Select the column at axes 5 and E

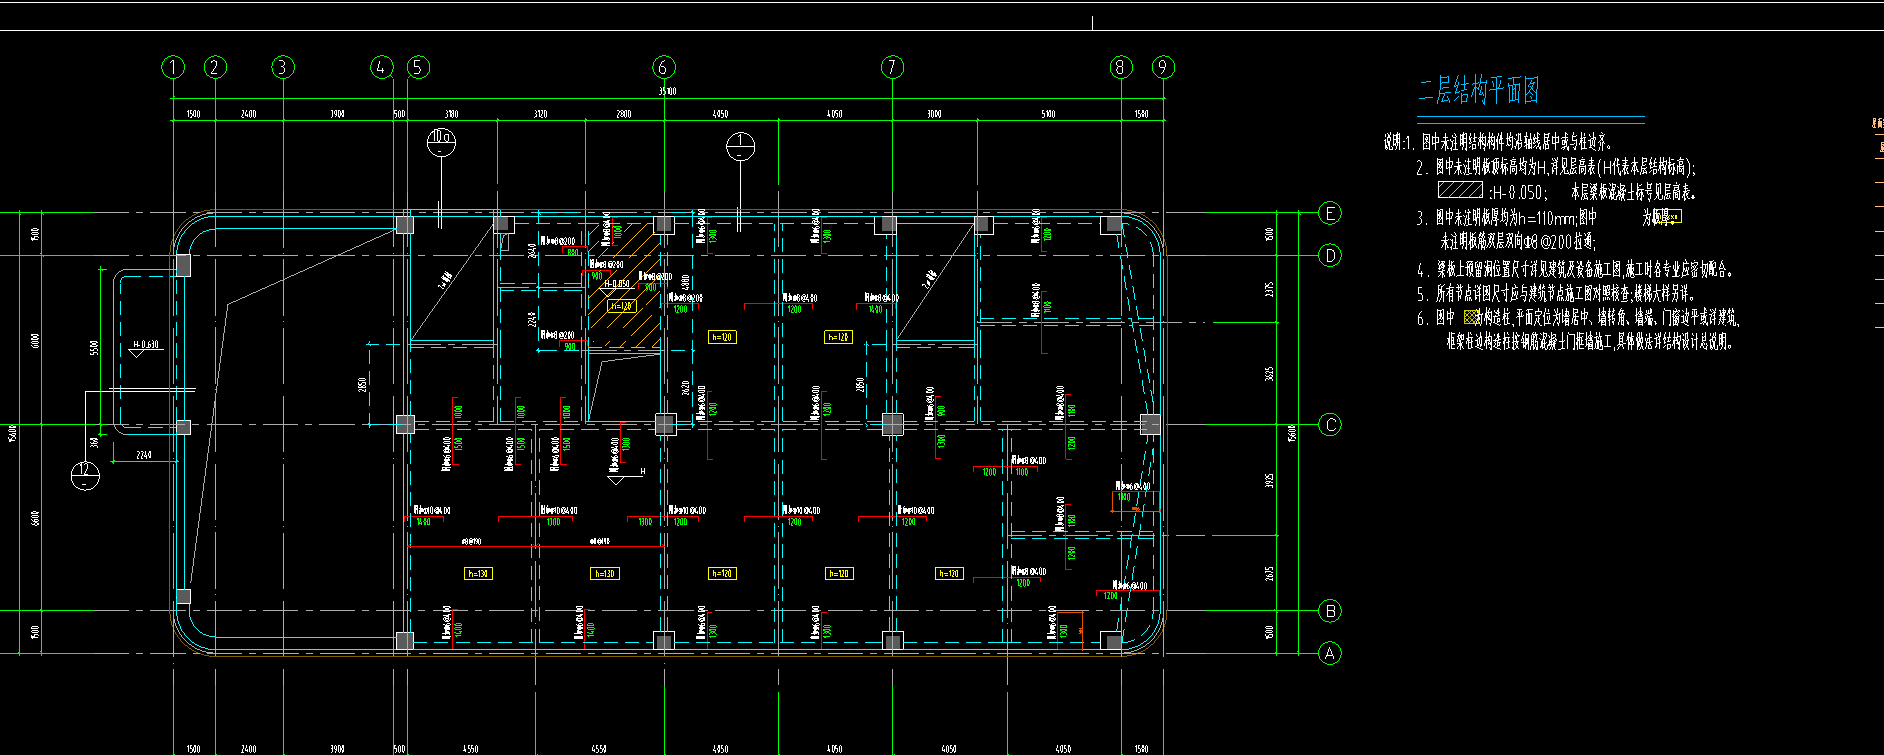[405, 225]
